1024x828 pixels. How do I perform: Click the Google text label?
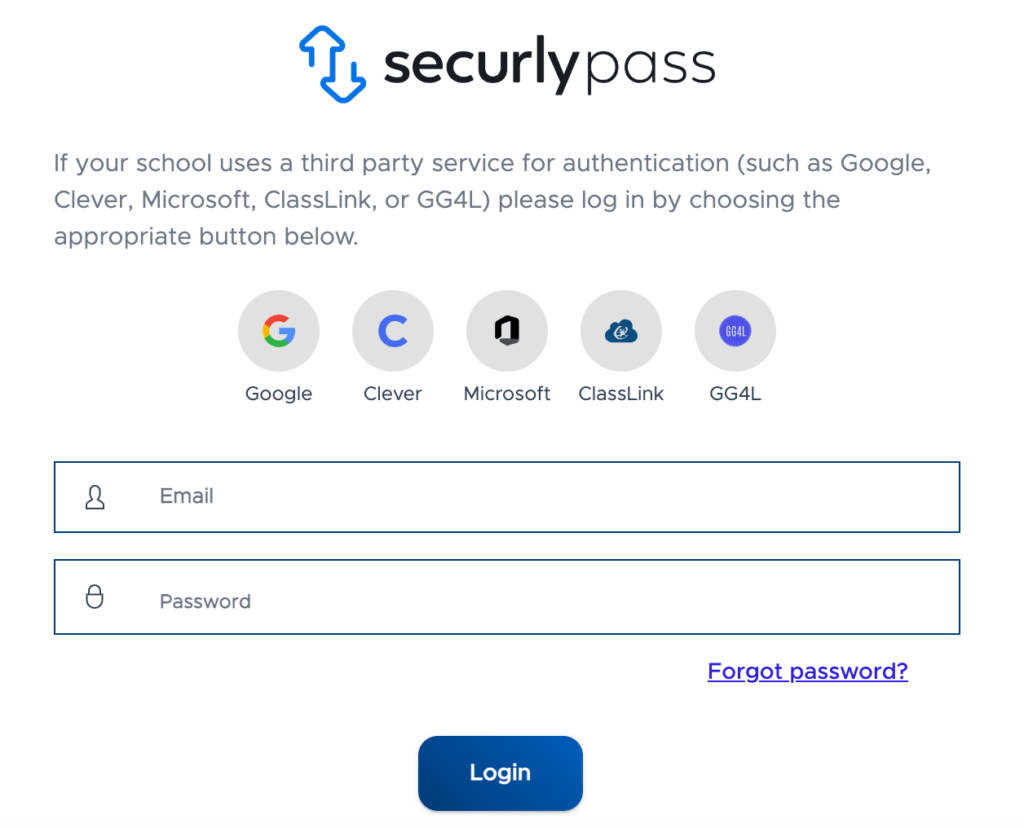point(279,394)
